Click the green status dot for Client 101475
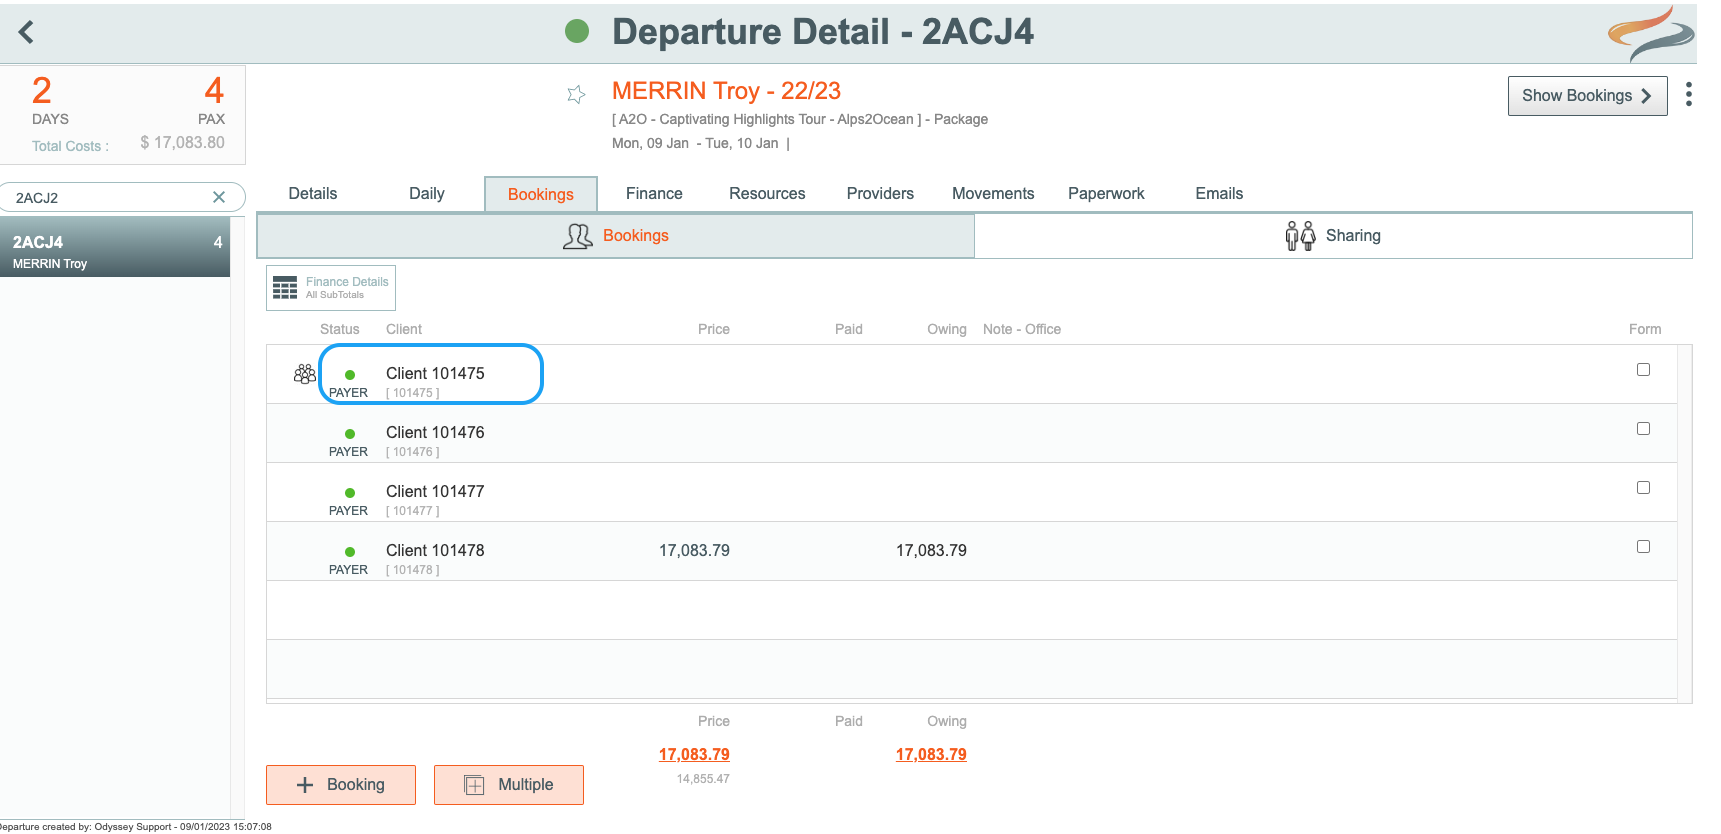 (x=350, y=375)
